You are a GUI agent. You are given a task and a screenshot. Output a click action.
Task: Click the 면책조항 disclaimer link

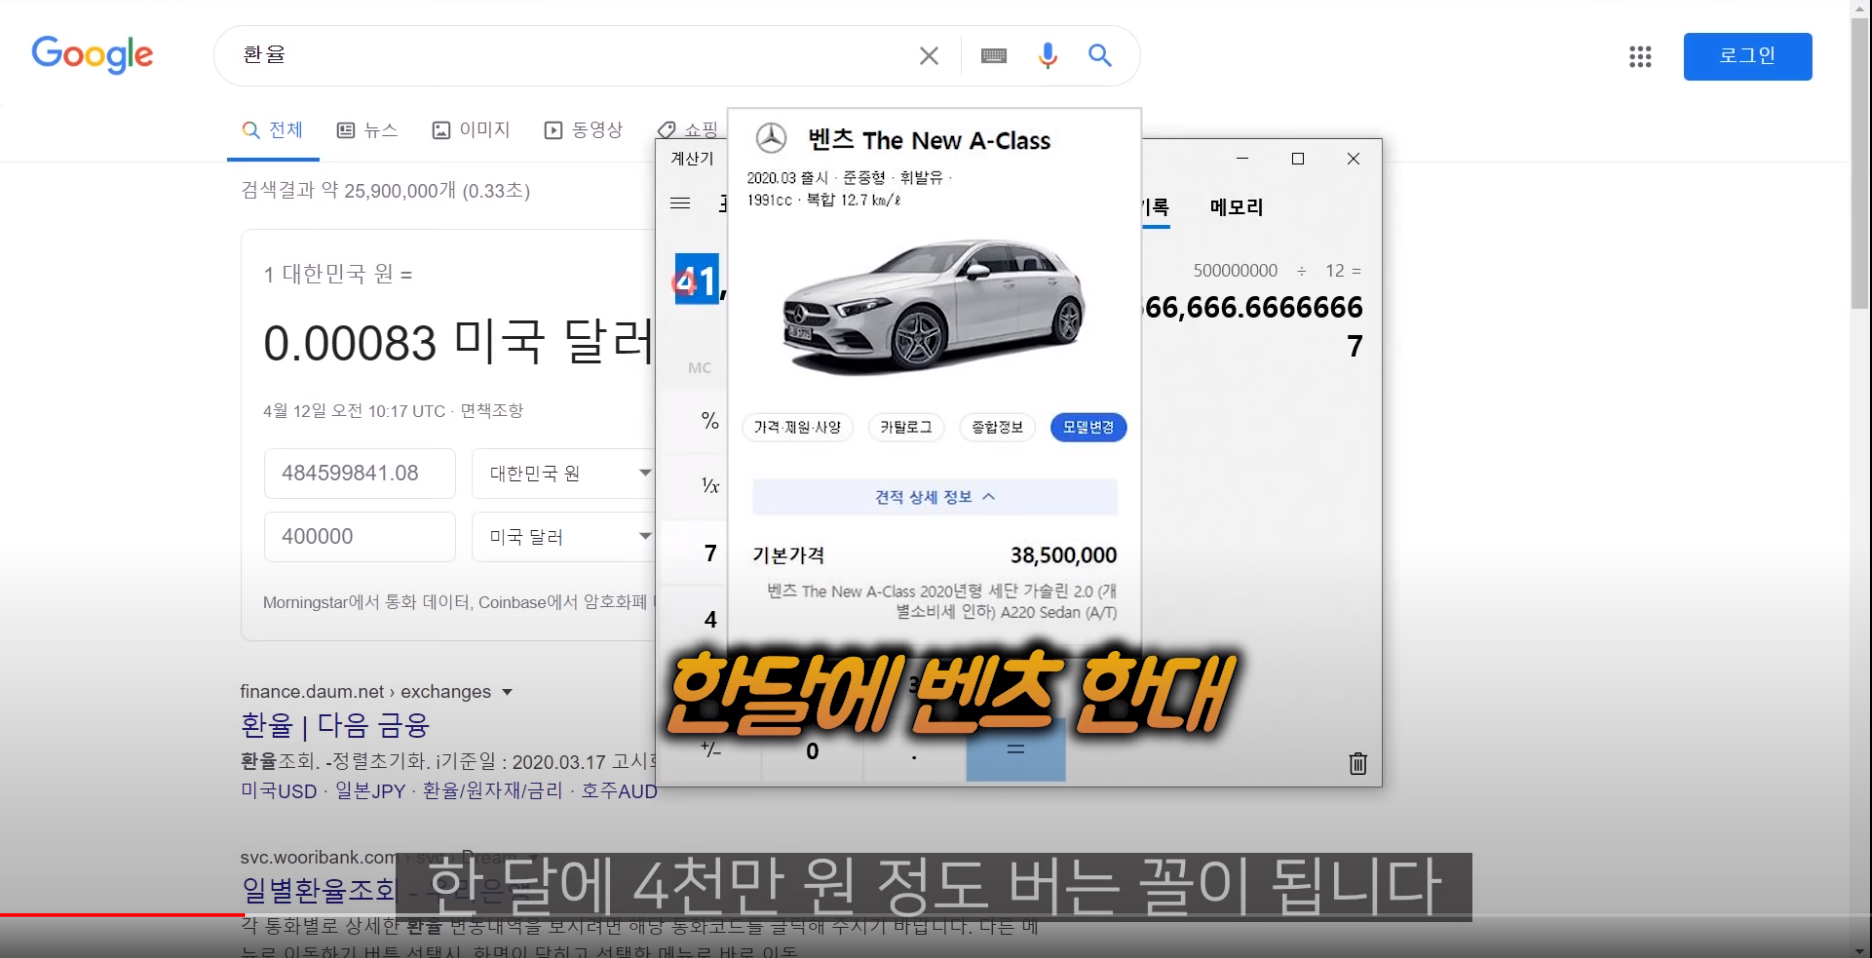(x=491, y=410)
